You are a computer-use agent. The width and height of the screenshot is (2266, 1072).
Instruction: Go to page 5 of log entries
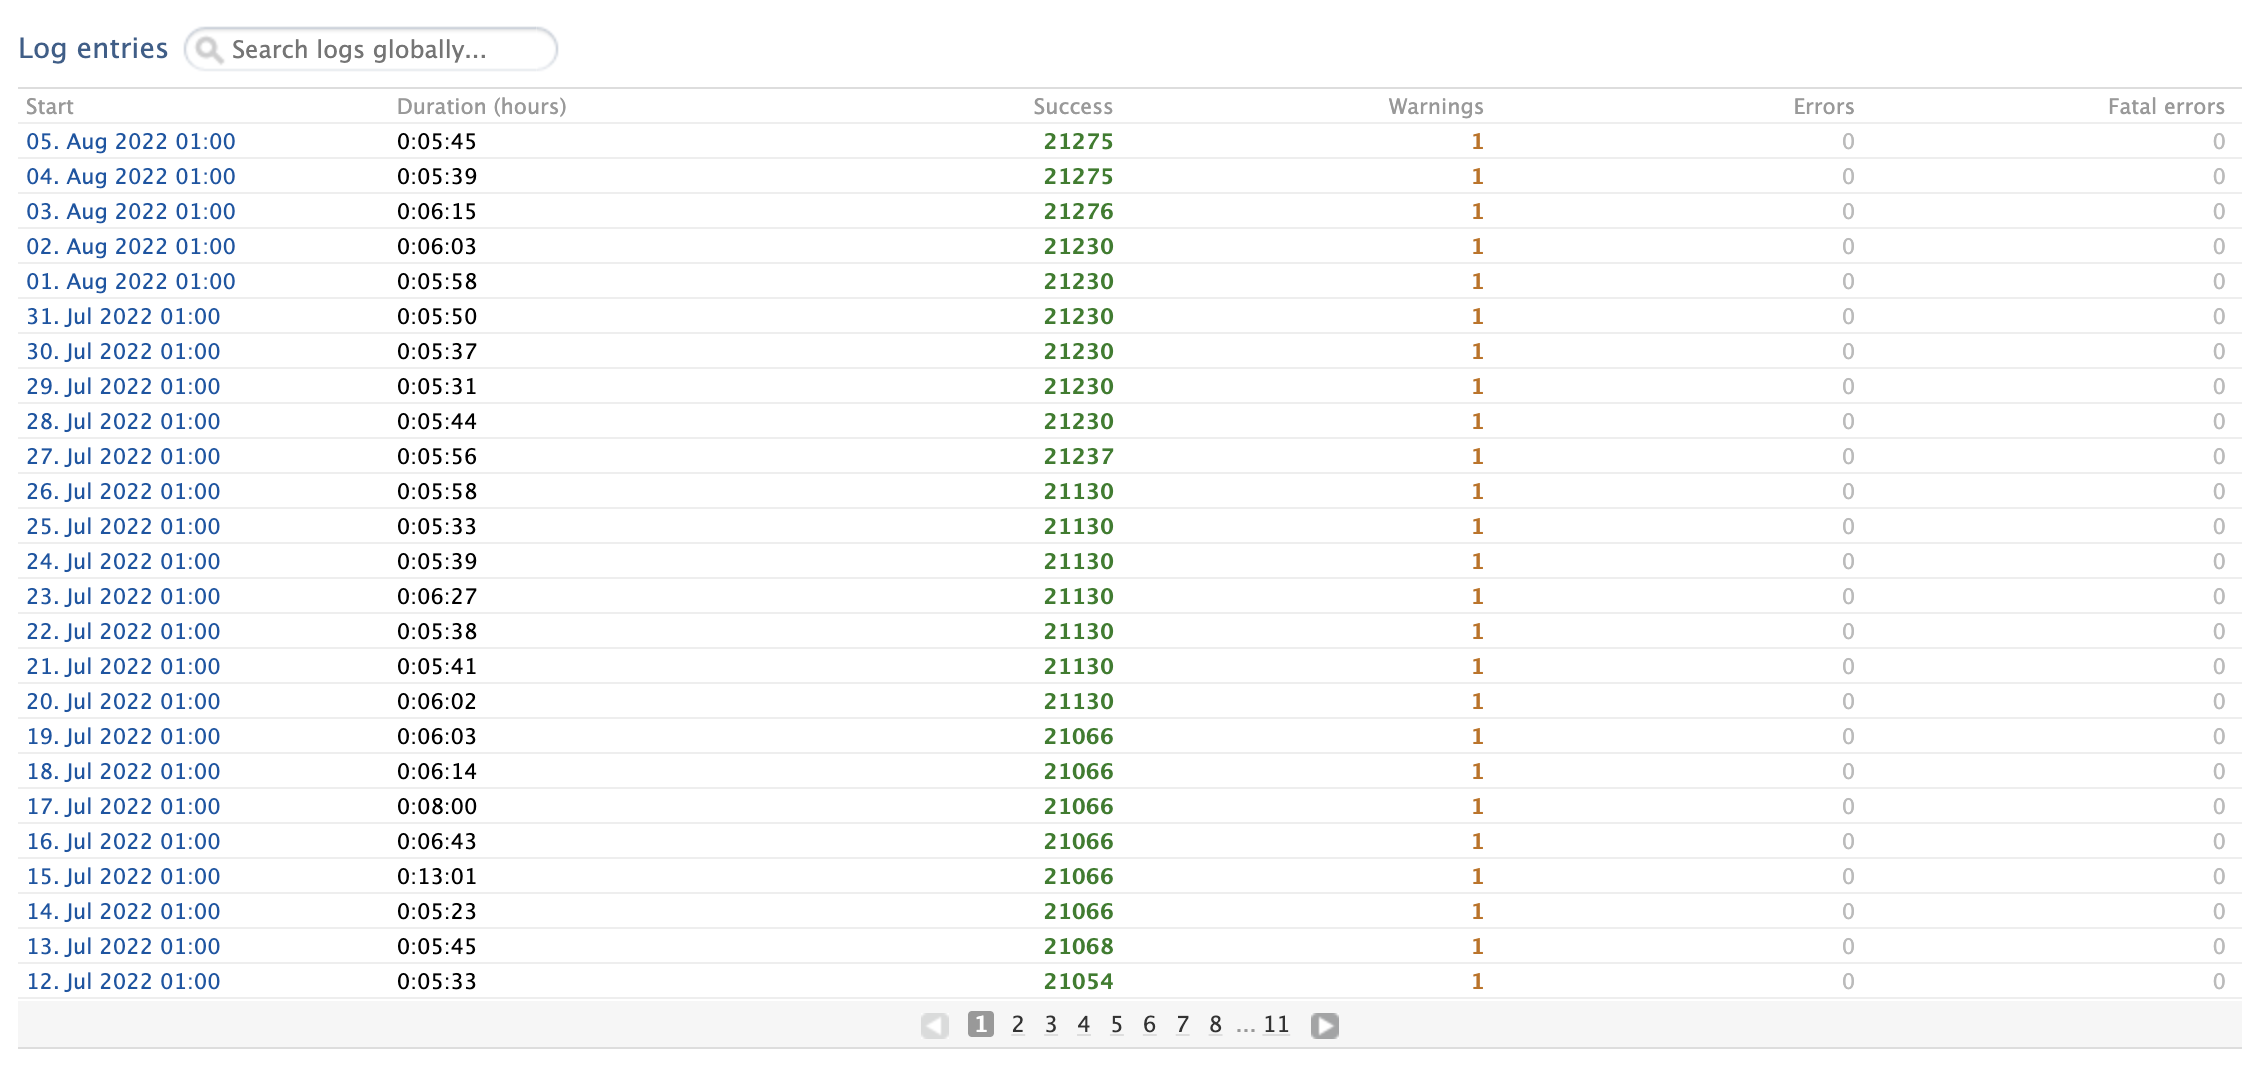tap(1116, 1024)
